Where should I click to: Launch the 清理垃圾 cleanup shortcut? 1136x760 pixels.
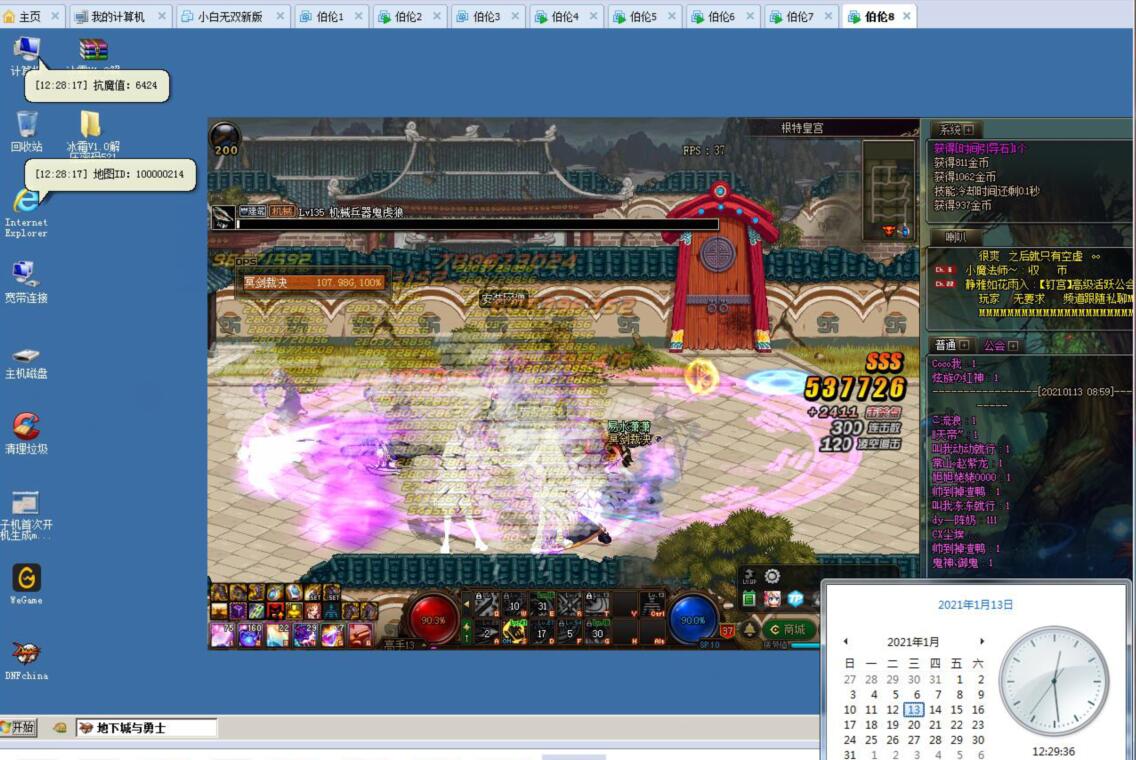pos(26,433)
